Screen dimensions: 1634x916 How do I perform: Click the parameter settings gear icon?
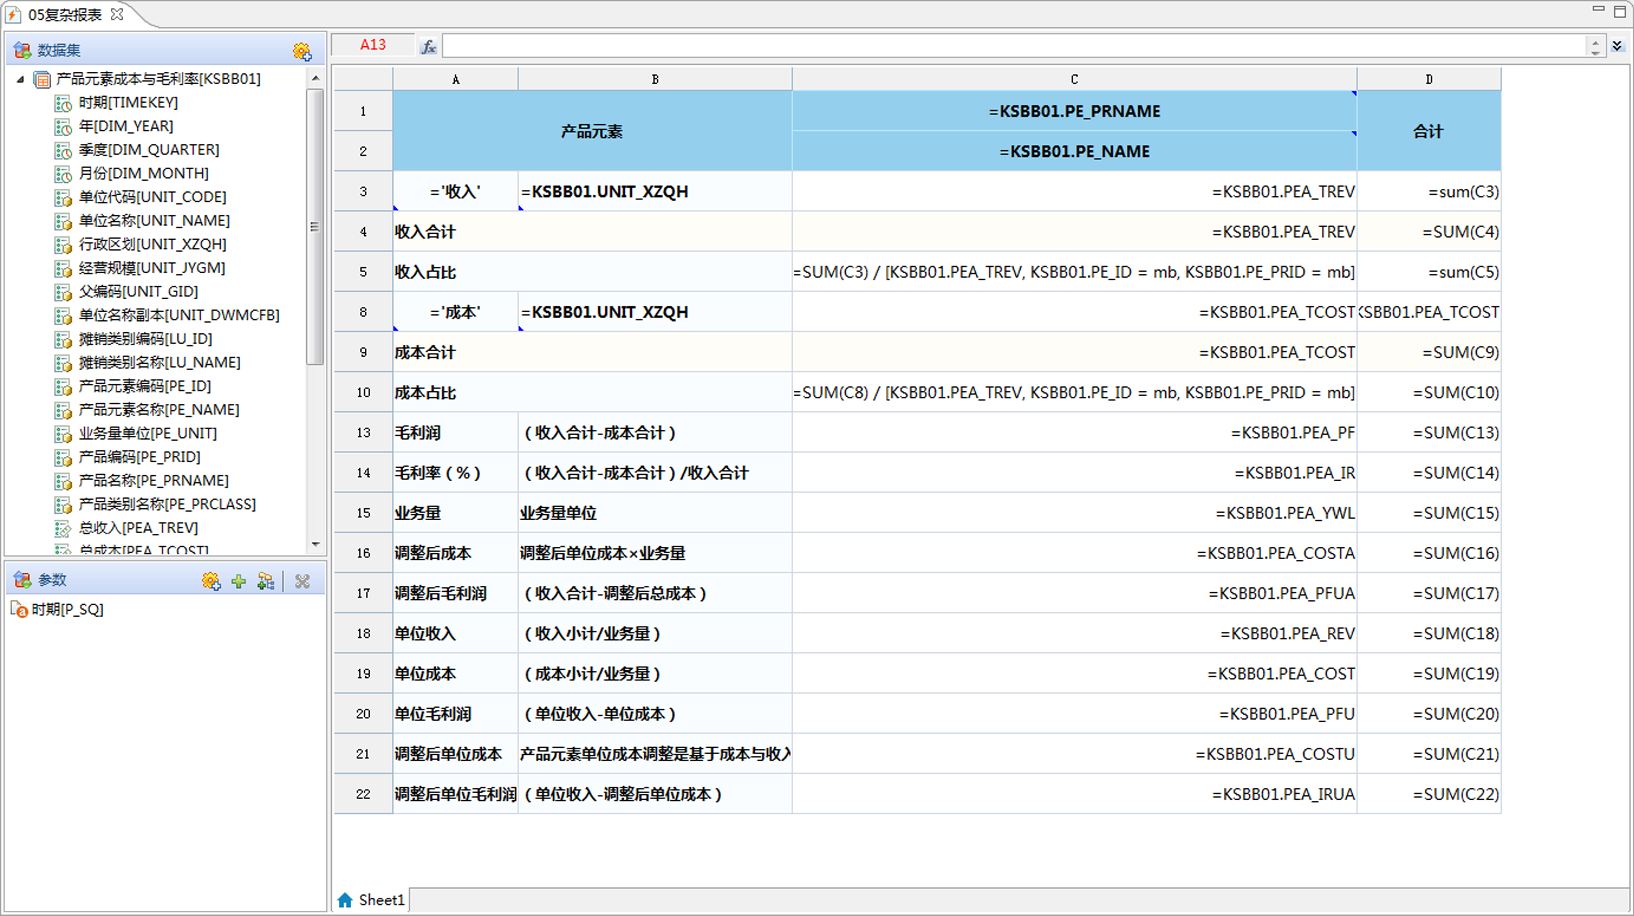coord(210,581)
